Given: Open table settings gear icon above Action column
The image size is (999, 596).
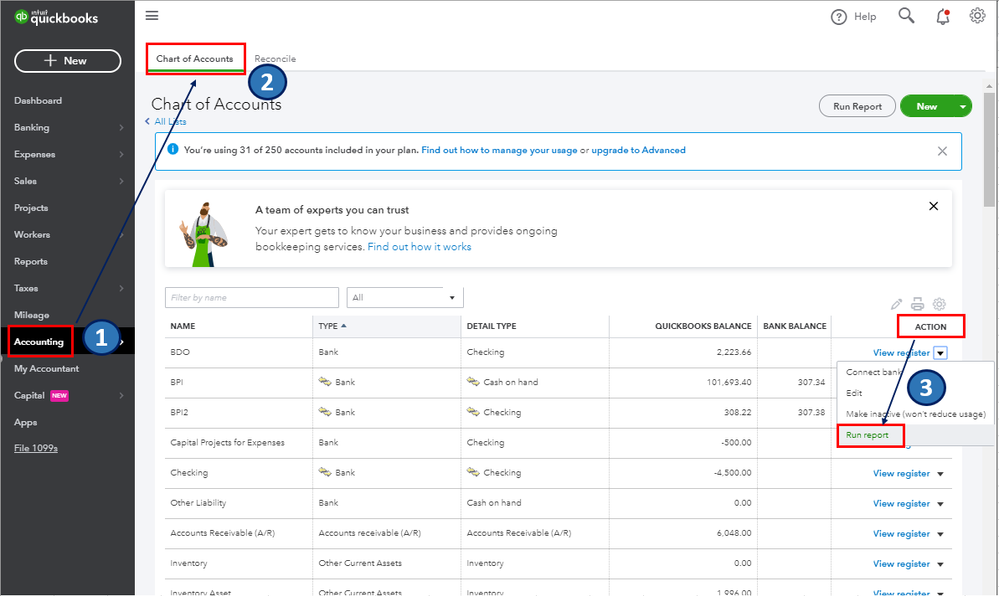Looking at the screenshot, I should pos(939,304).
